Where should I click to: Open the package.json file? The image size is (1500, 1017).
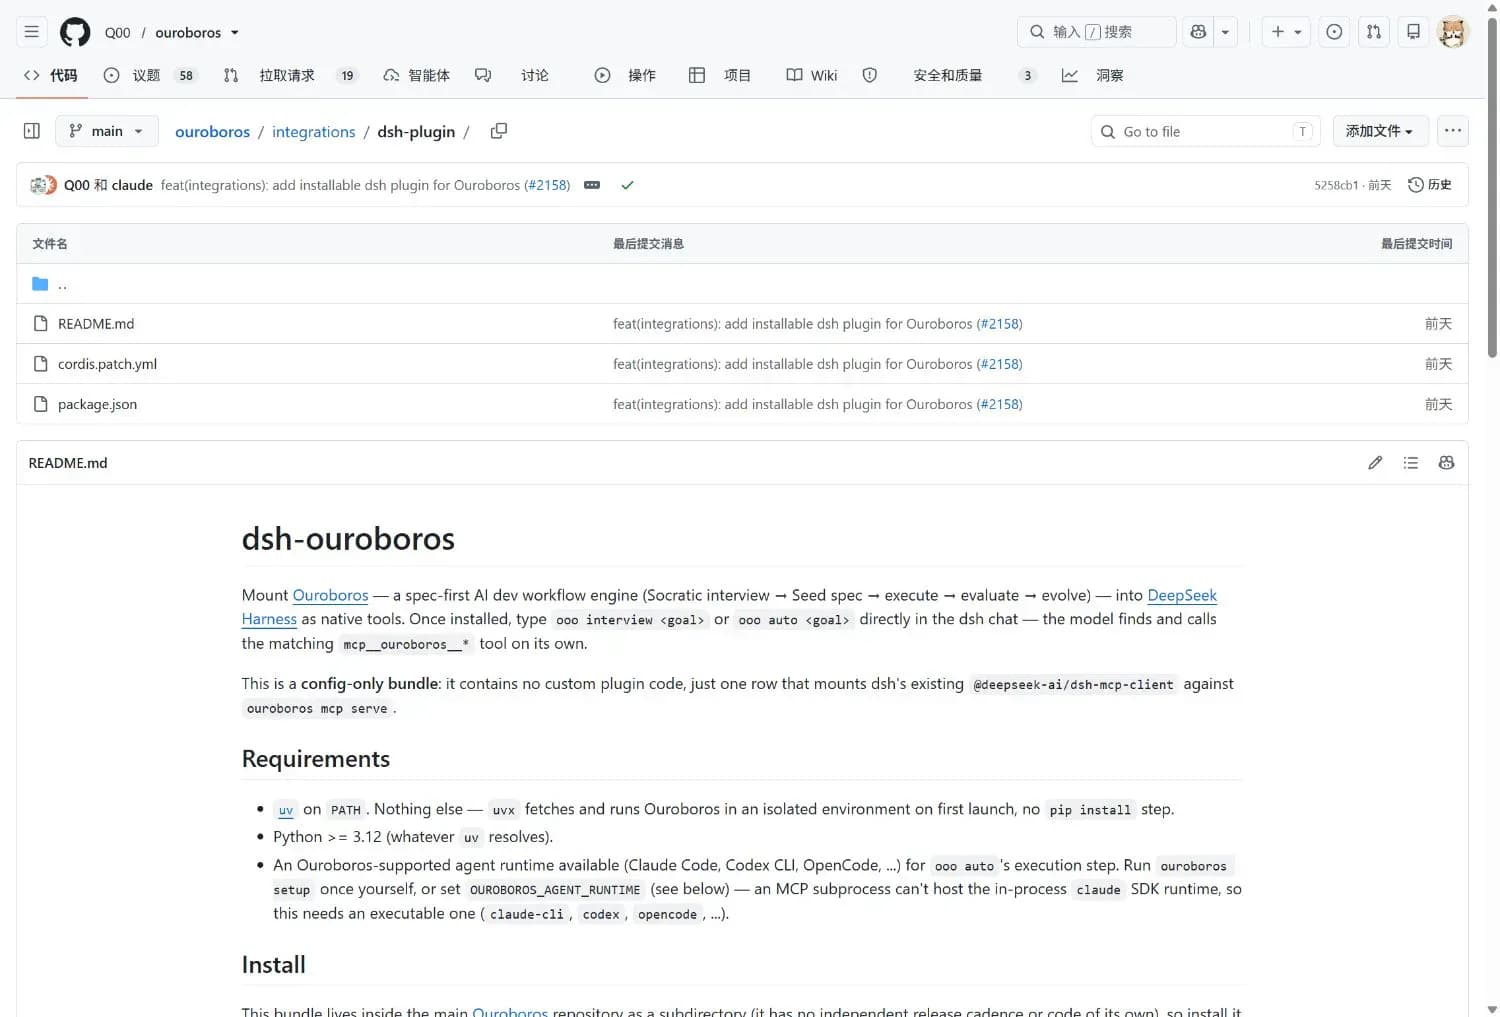97,404
